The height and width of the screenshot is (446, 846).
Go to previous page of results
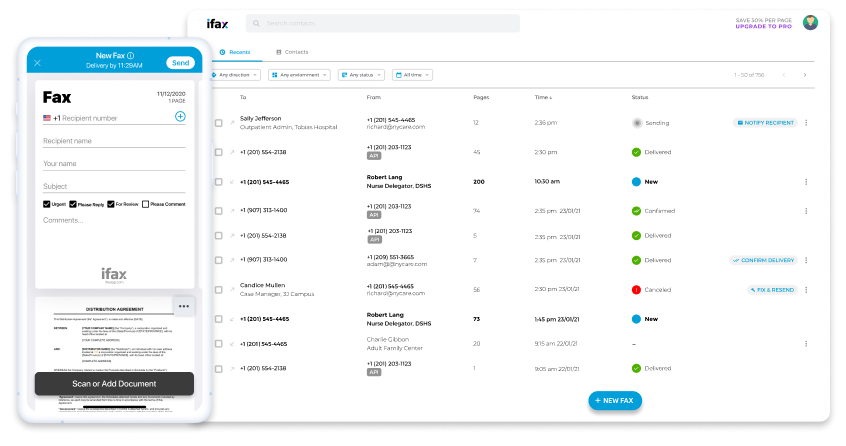[784, 75]
